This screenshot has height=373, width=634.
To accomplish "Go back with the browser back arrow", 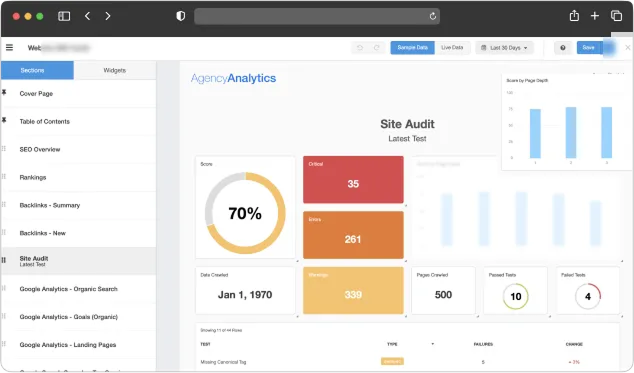I will point(87,16).
